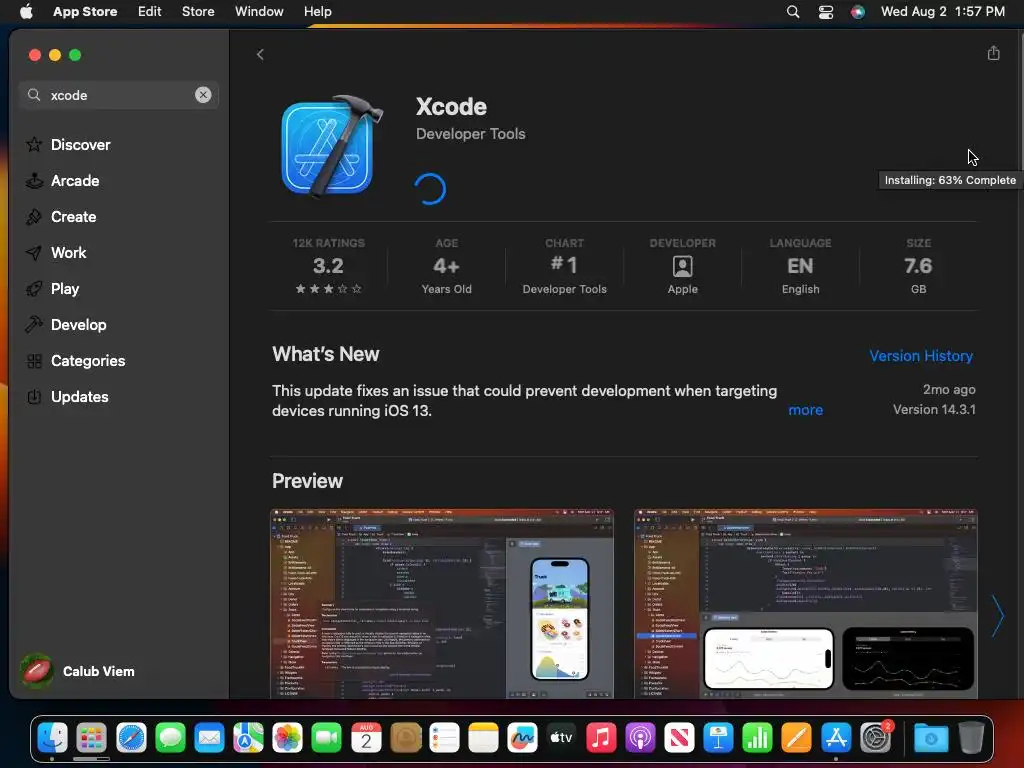The image size is (1024, 768).
Task: Open Freeform from the Dock
Action: (x=522, y=738)
